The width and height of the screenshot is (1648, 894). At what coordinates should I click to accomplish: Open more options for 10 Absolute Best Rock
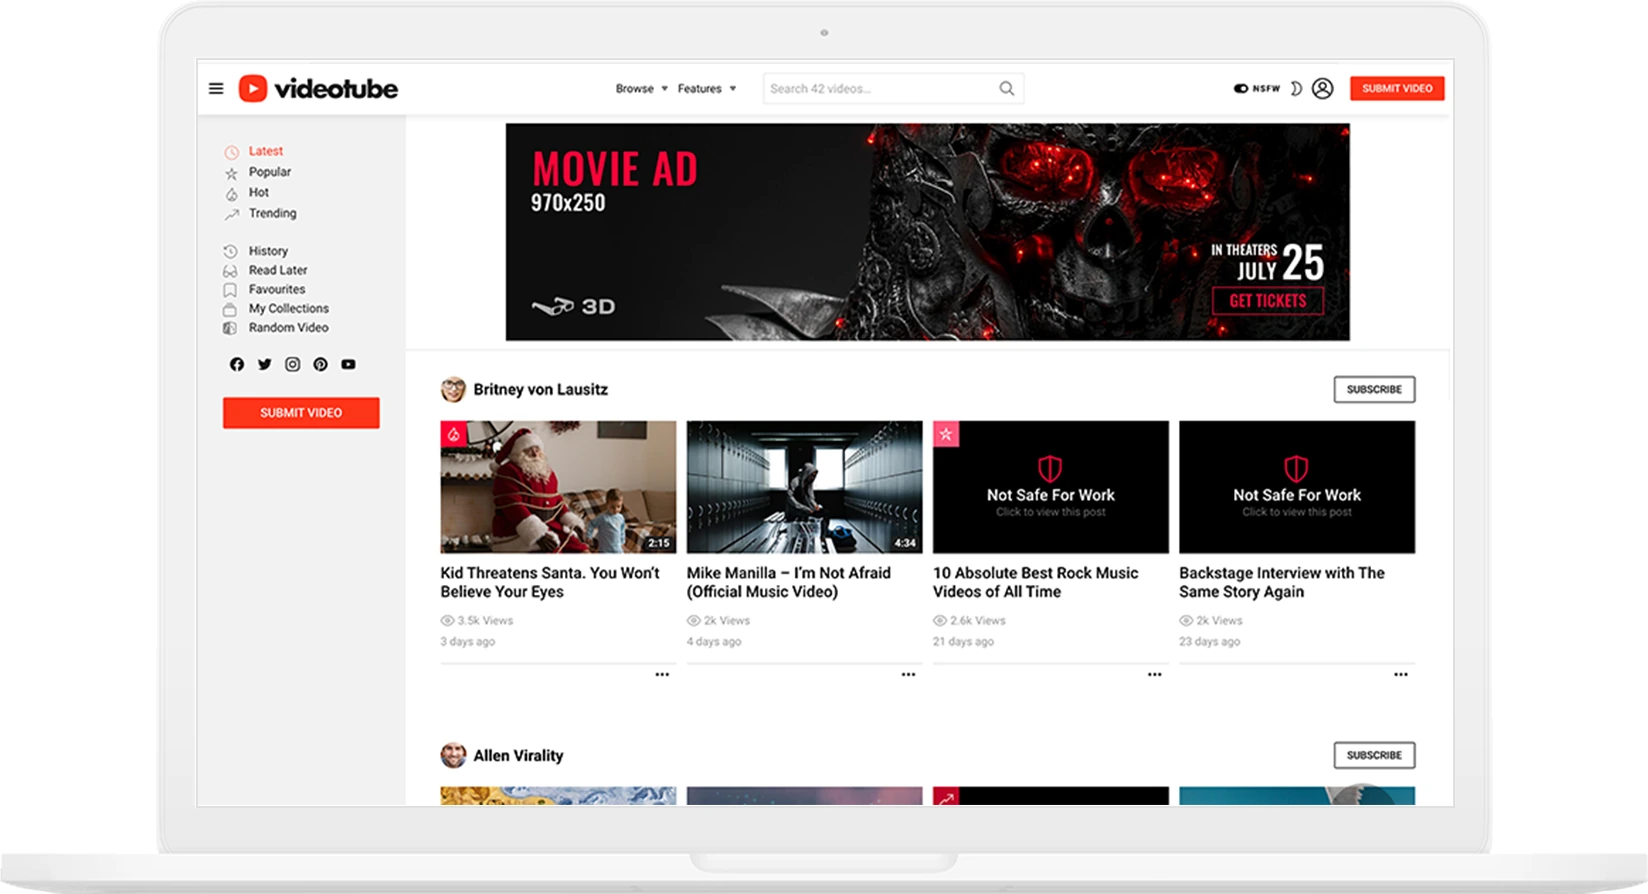point(1155,675)
